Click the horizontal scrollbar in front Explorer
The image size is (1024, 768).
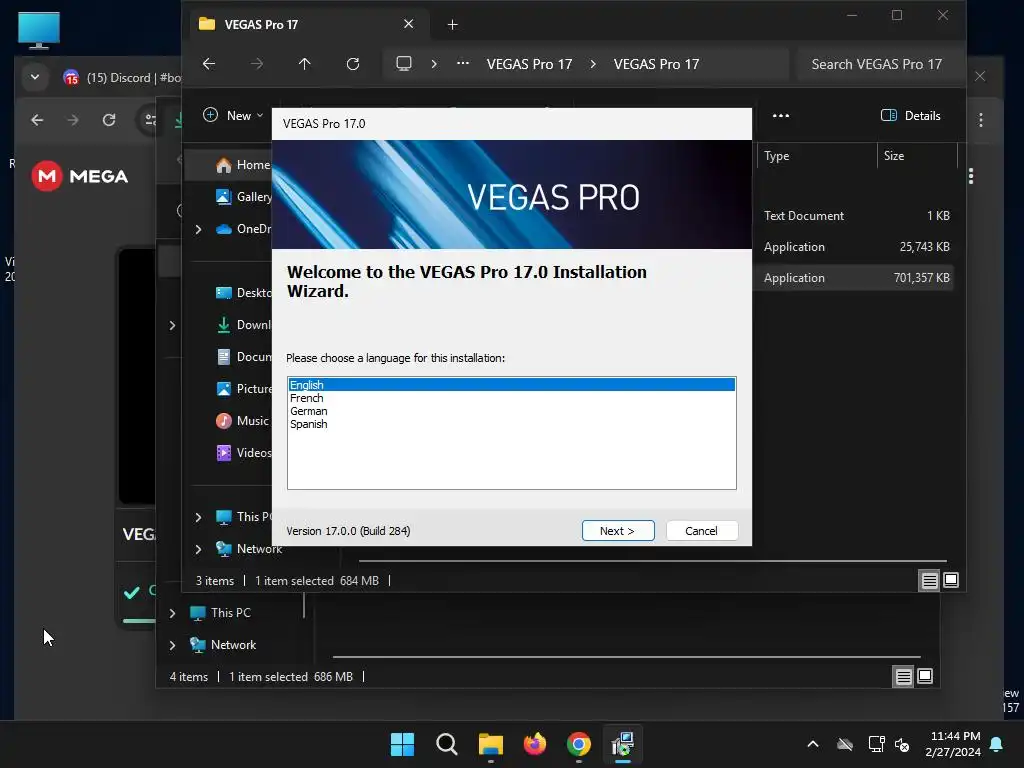click(653, 560)
